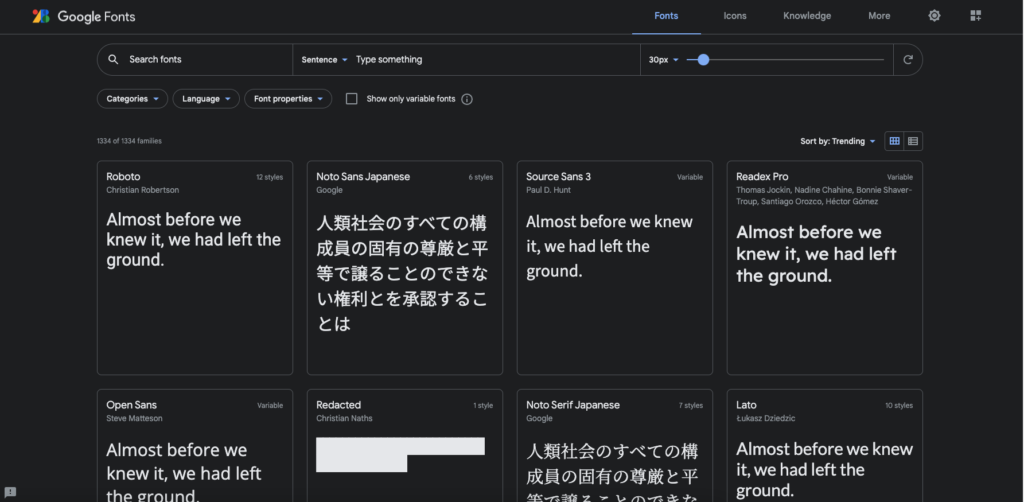Viewport: 1024px width, 502px height.
Task: Open the Sentence preview type dropdown
Action: pos(325,59)
